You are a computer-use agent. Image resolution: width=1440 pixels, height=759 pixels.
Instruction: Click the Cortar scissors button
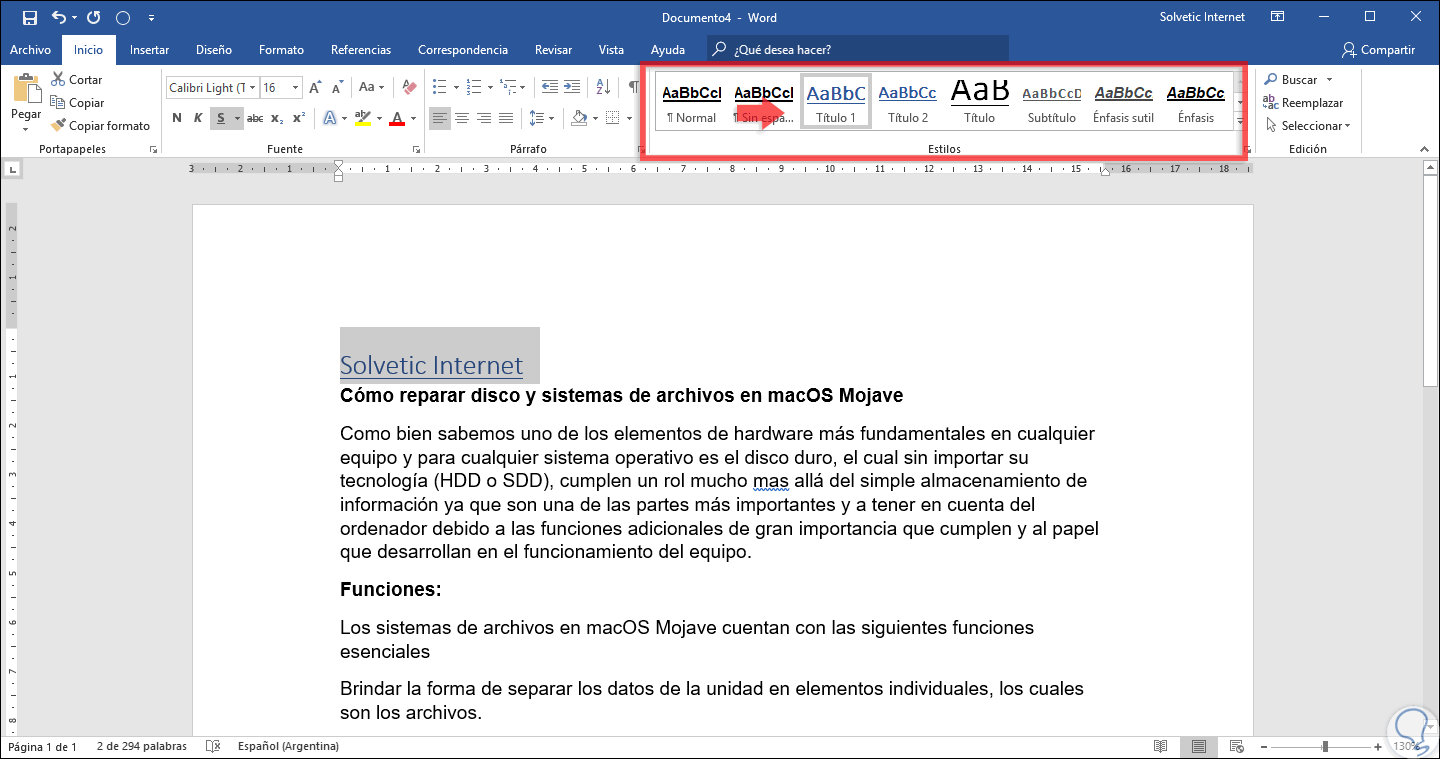click(x=76, y=80)
